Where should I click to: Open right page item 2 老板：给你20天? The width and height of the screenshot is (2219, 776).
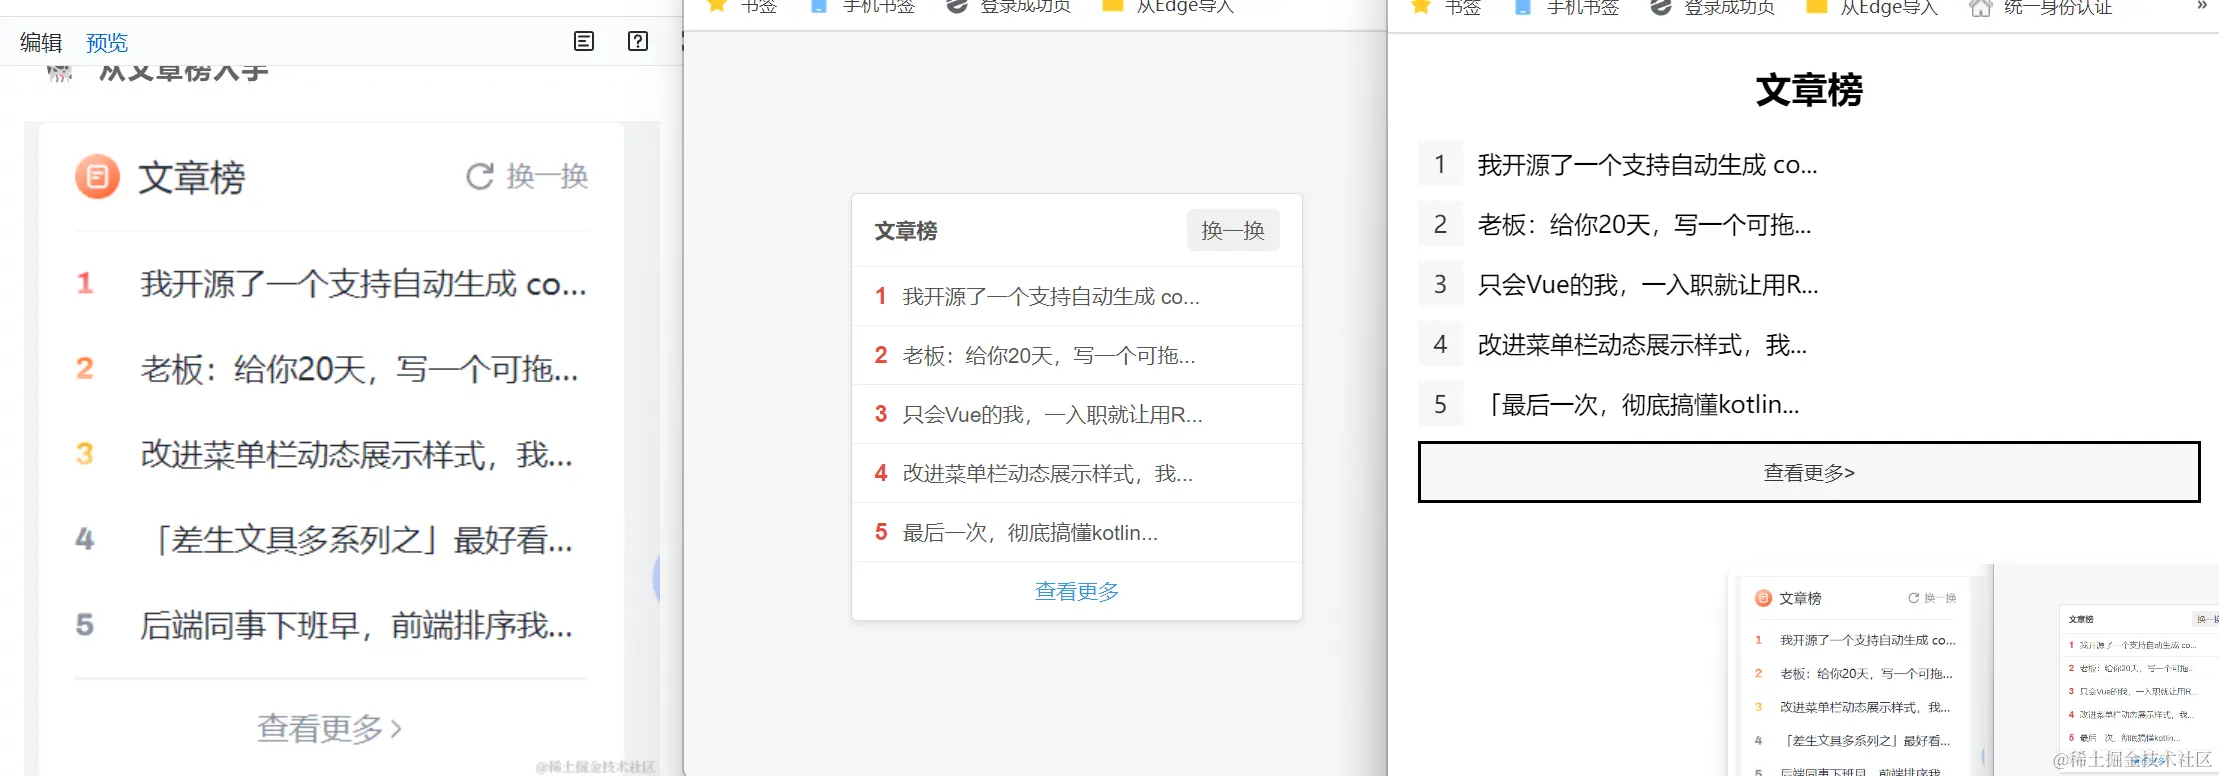pos(1644,224)
